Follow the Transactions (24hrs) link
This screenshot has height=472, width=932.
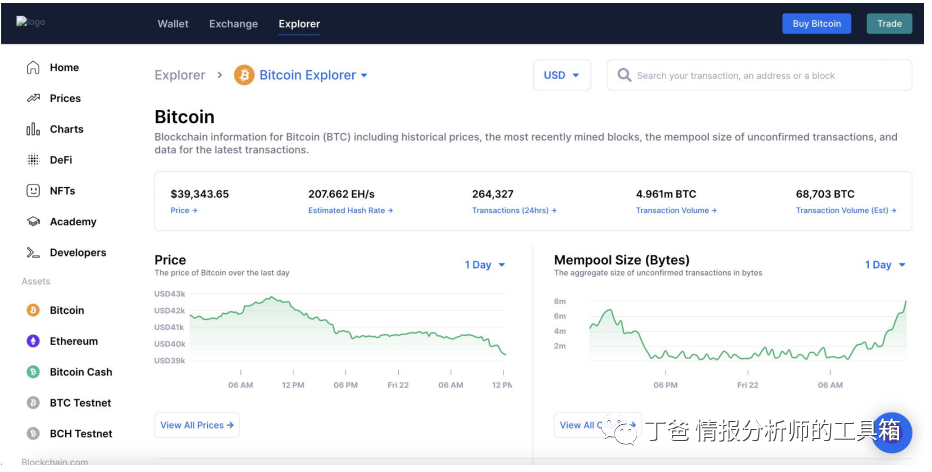tap(514, 210)
